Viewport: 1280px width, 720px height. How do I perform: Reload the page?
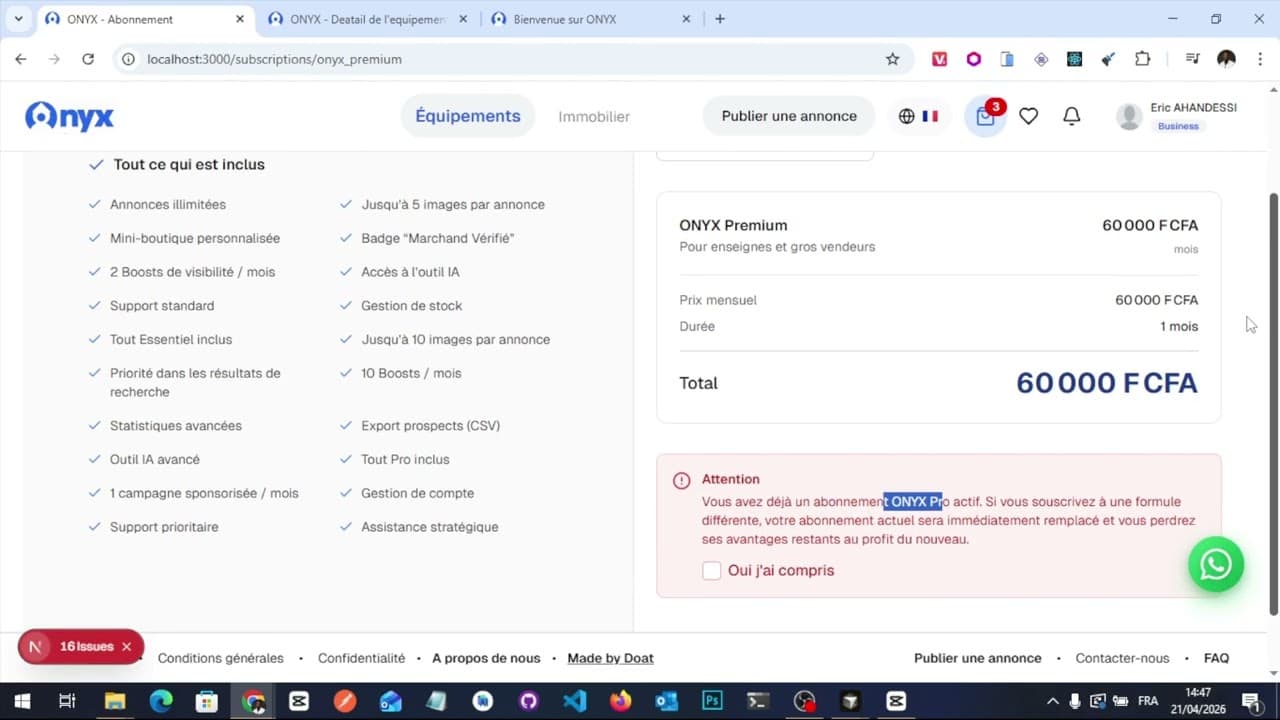pyautogui.click(x=88, y=59)
